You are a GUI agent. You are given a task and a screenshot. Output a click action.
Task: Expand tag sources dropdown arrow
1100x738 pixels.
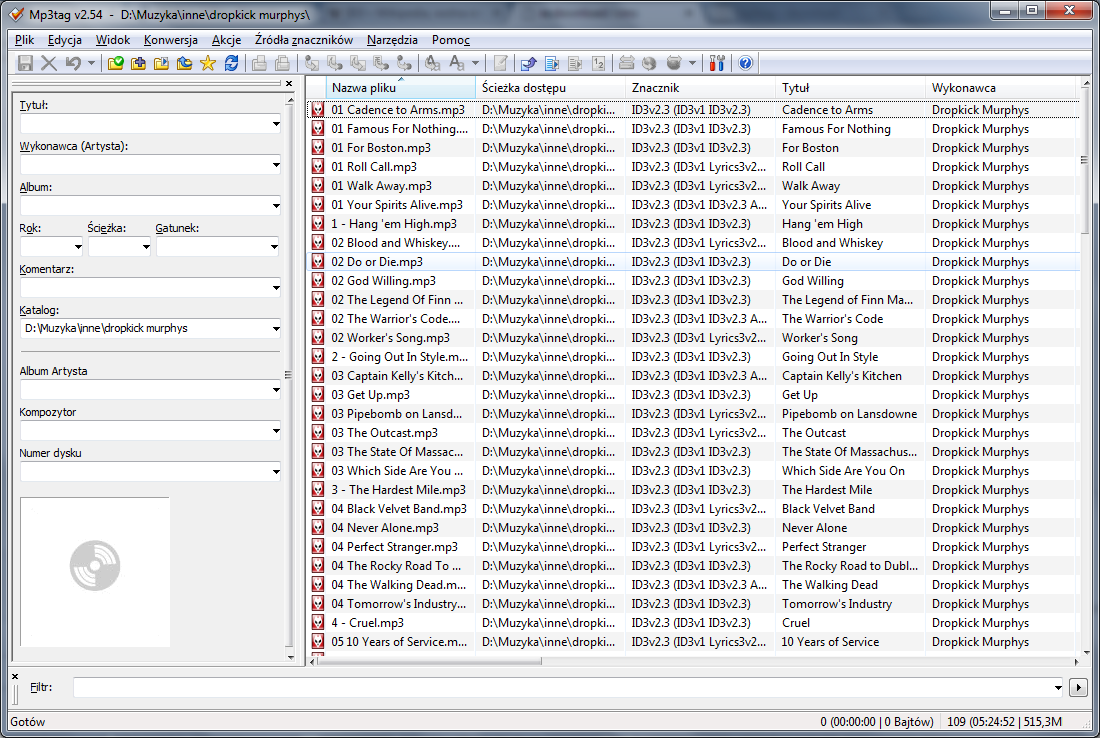point(692,63)
